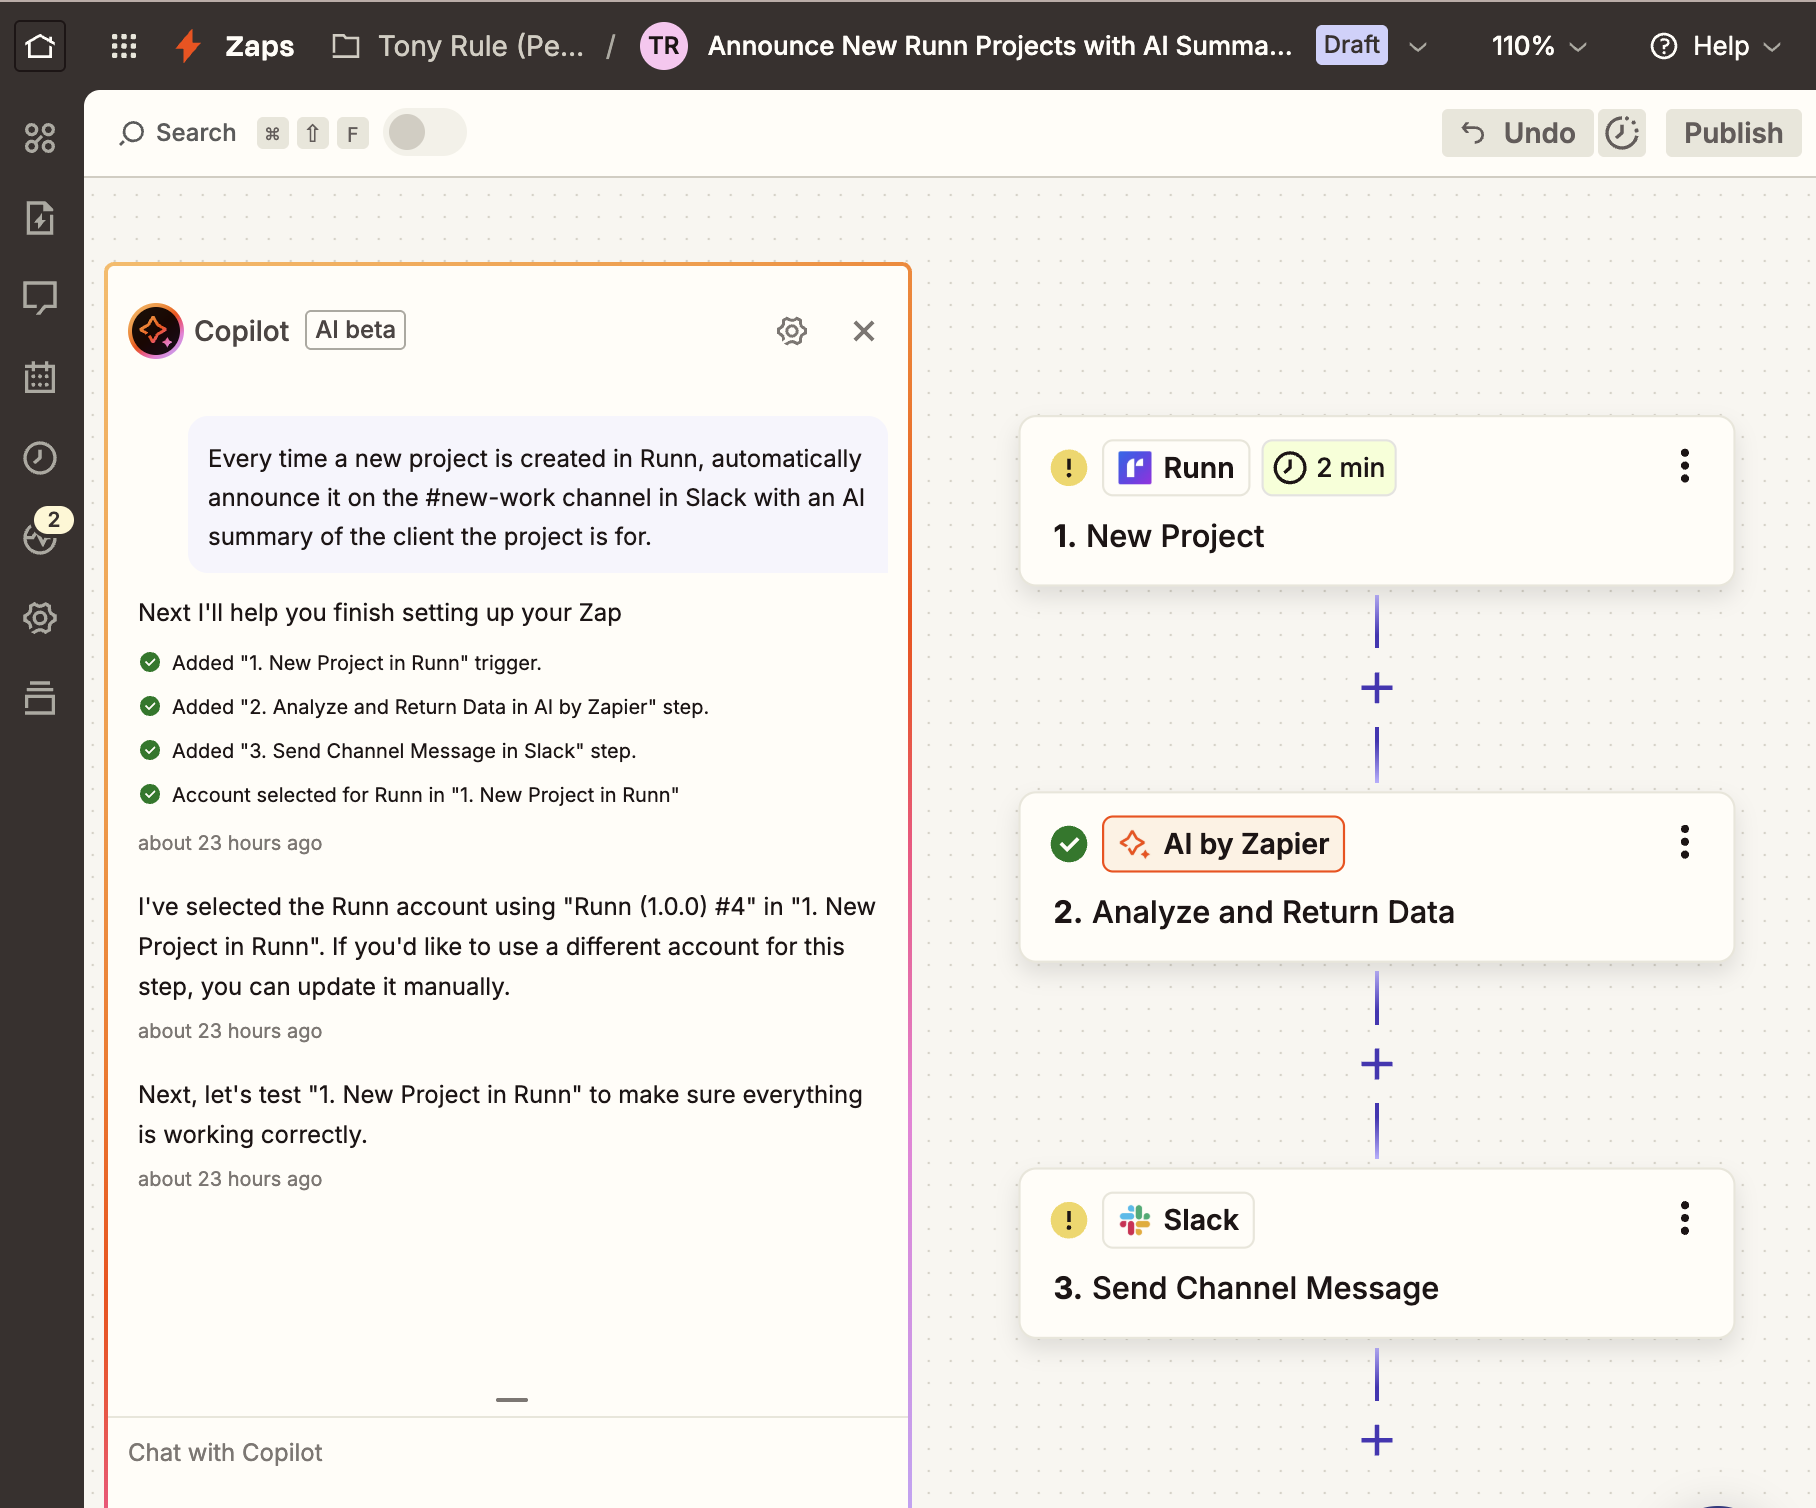The image size is (1816, 1508).
Task: Click the Slack app badge
Action: 1178,1220
